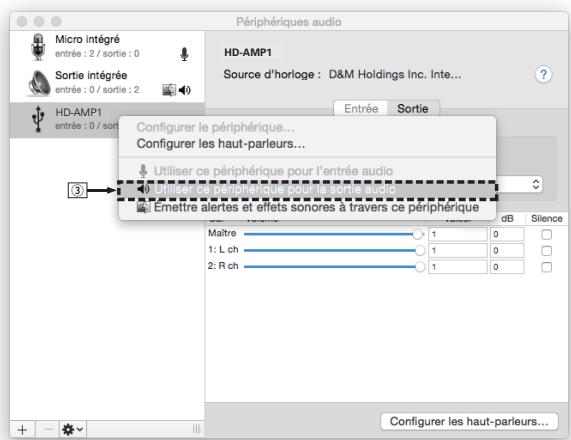Click the Silence column header
571x440 pixels.
[x=547, y=219]
